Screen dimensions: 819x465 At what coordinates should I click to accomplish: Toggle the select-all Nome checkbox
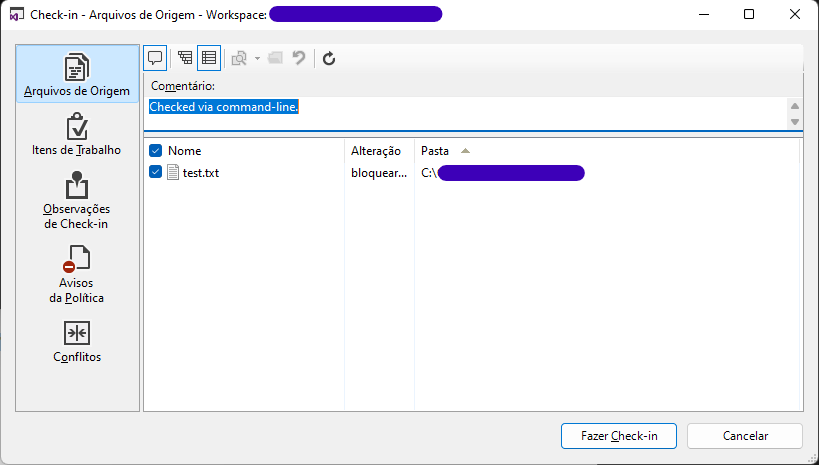(x=156, y=151)
